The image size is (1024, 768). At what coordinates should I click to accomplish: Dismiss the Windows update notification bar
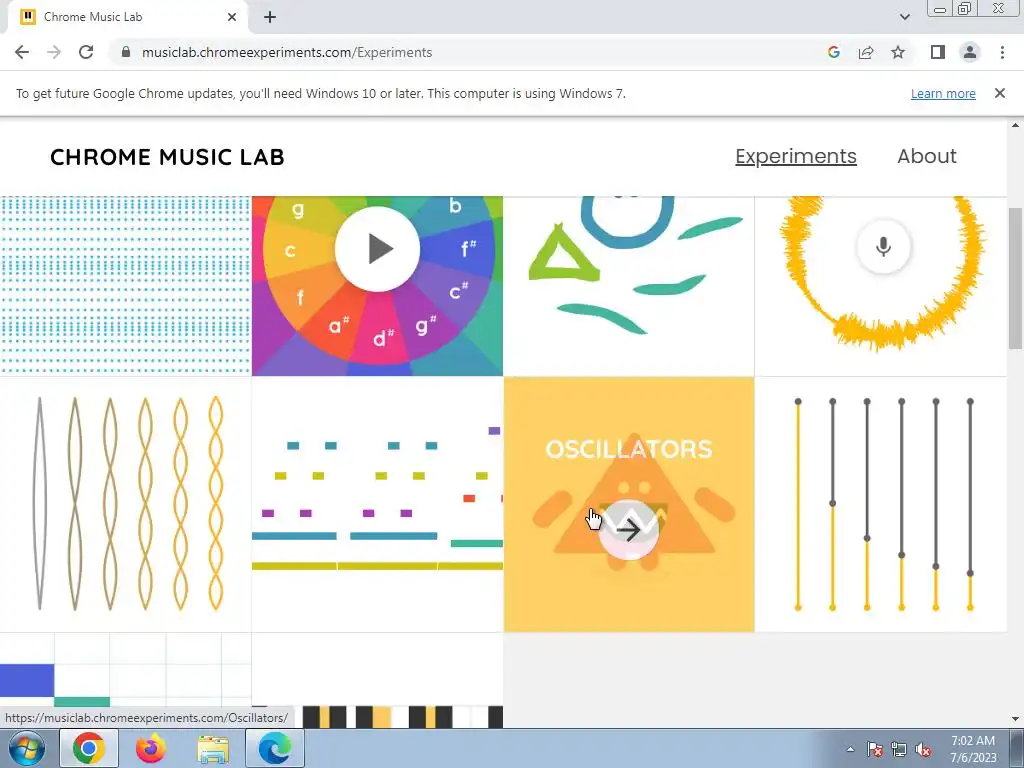click(x=1000, y=93)
